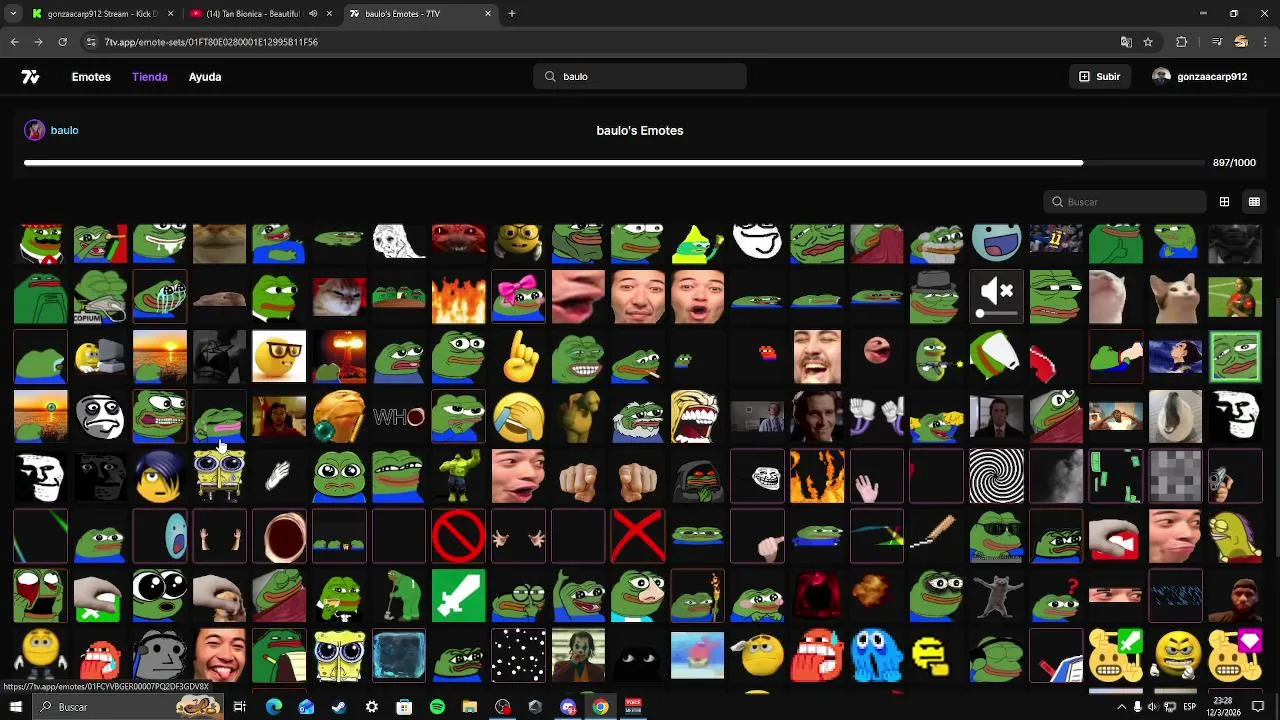Mute the Tan Bionica tab audio icon
Image resolution: width=1280 pixels, height=720 pixels.
point(314,14)
